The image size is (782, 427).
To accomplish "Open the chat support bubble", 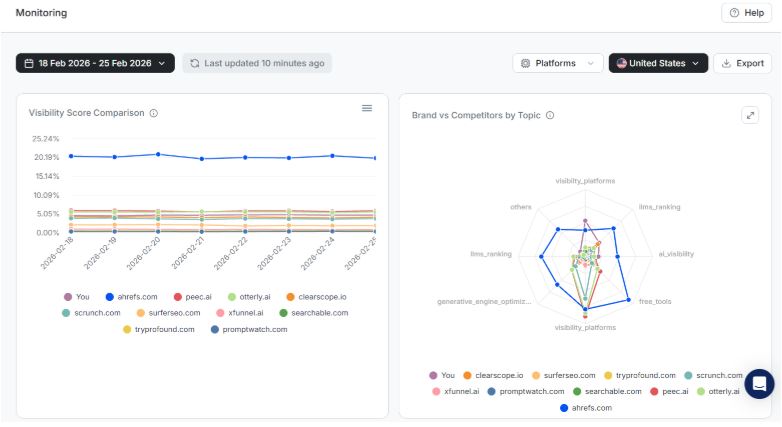I will [x=759, y=384].
